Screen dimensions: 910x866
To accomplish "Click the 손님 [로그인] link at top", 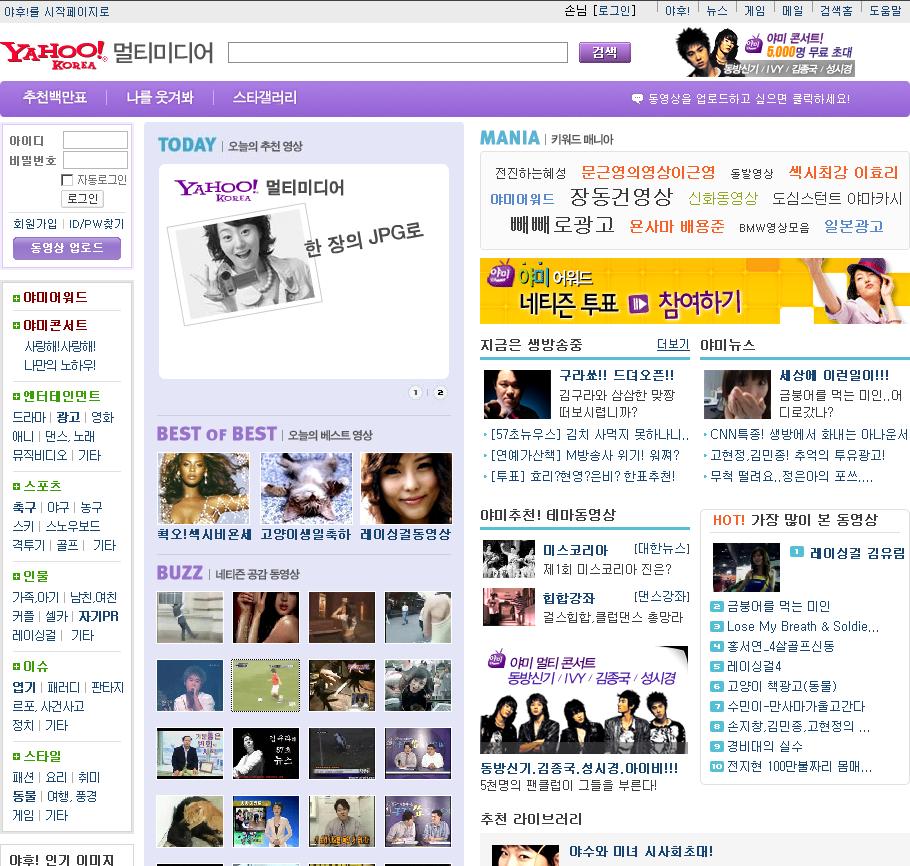I will tap(600, 10).
